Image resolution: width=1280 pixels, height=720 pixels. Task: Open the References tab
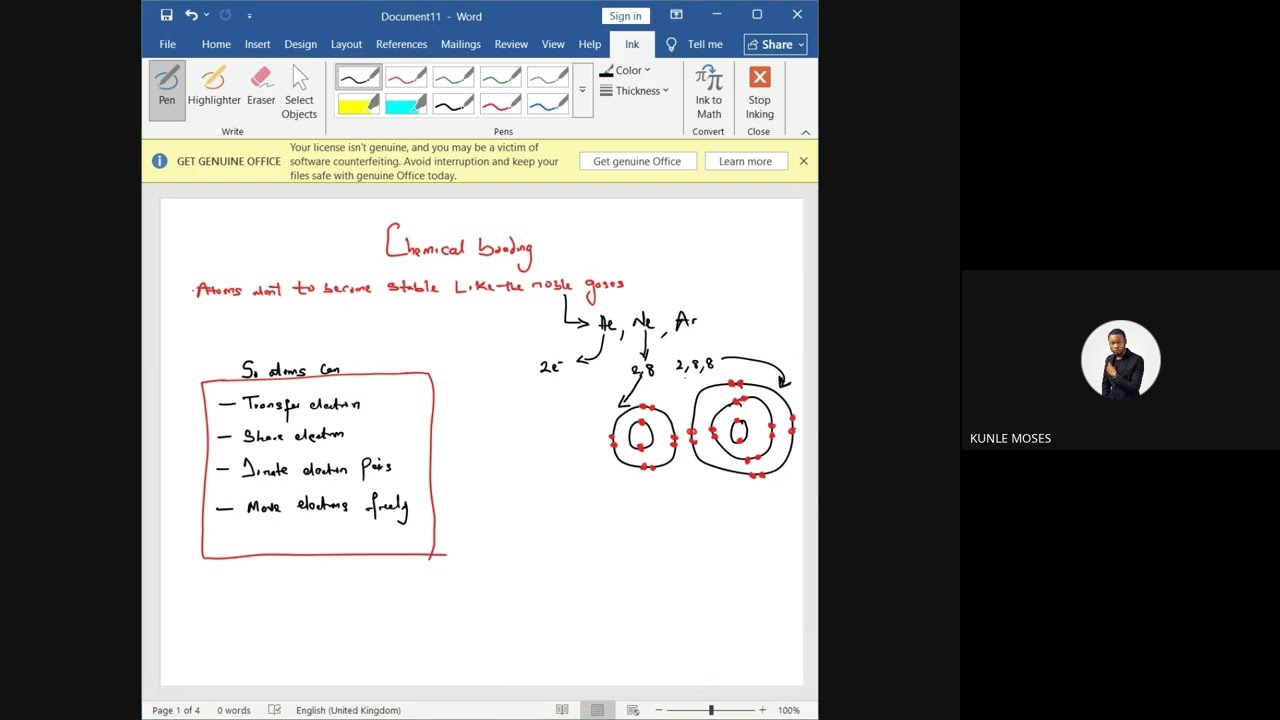(x=401, y=44)
